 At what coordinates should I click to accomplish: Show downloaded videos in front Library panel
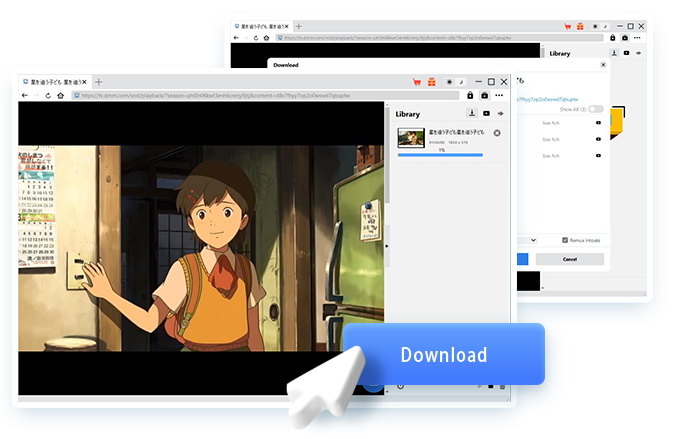486,113
